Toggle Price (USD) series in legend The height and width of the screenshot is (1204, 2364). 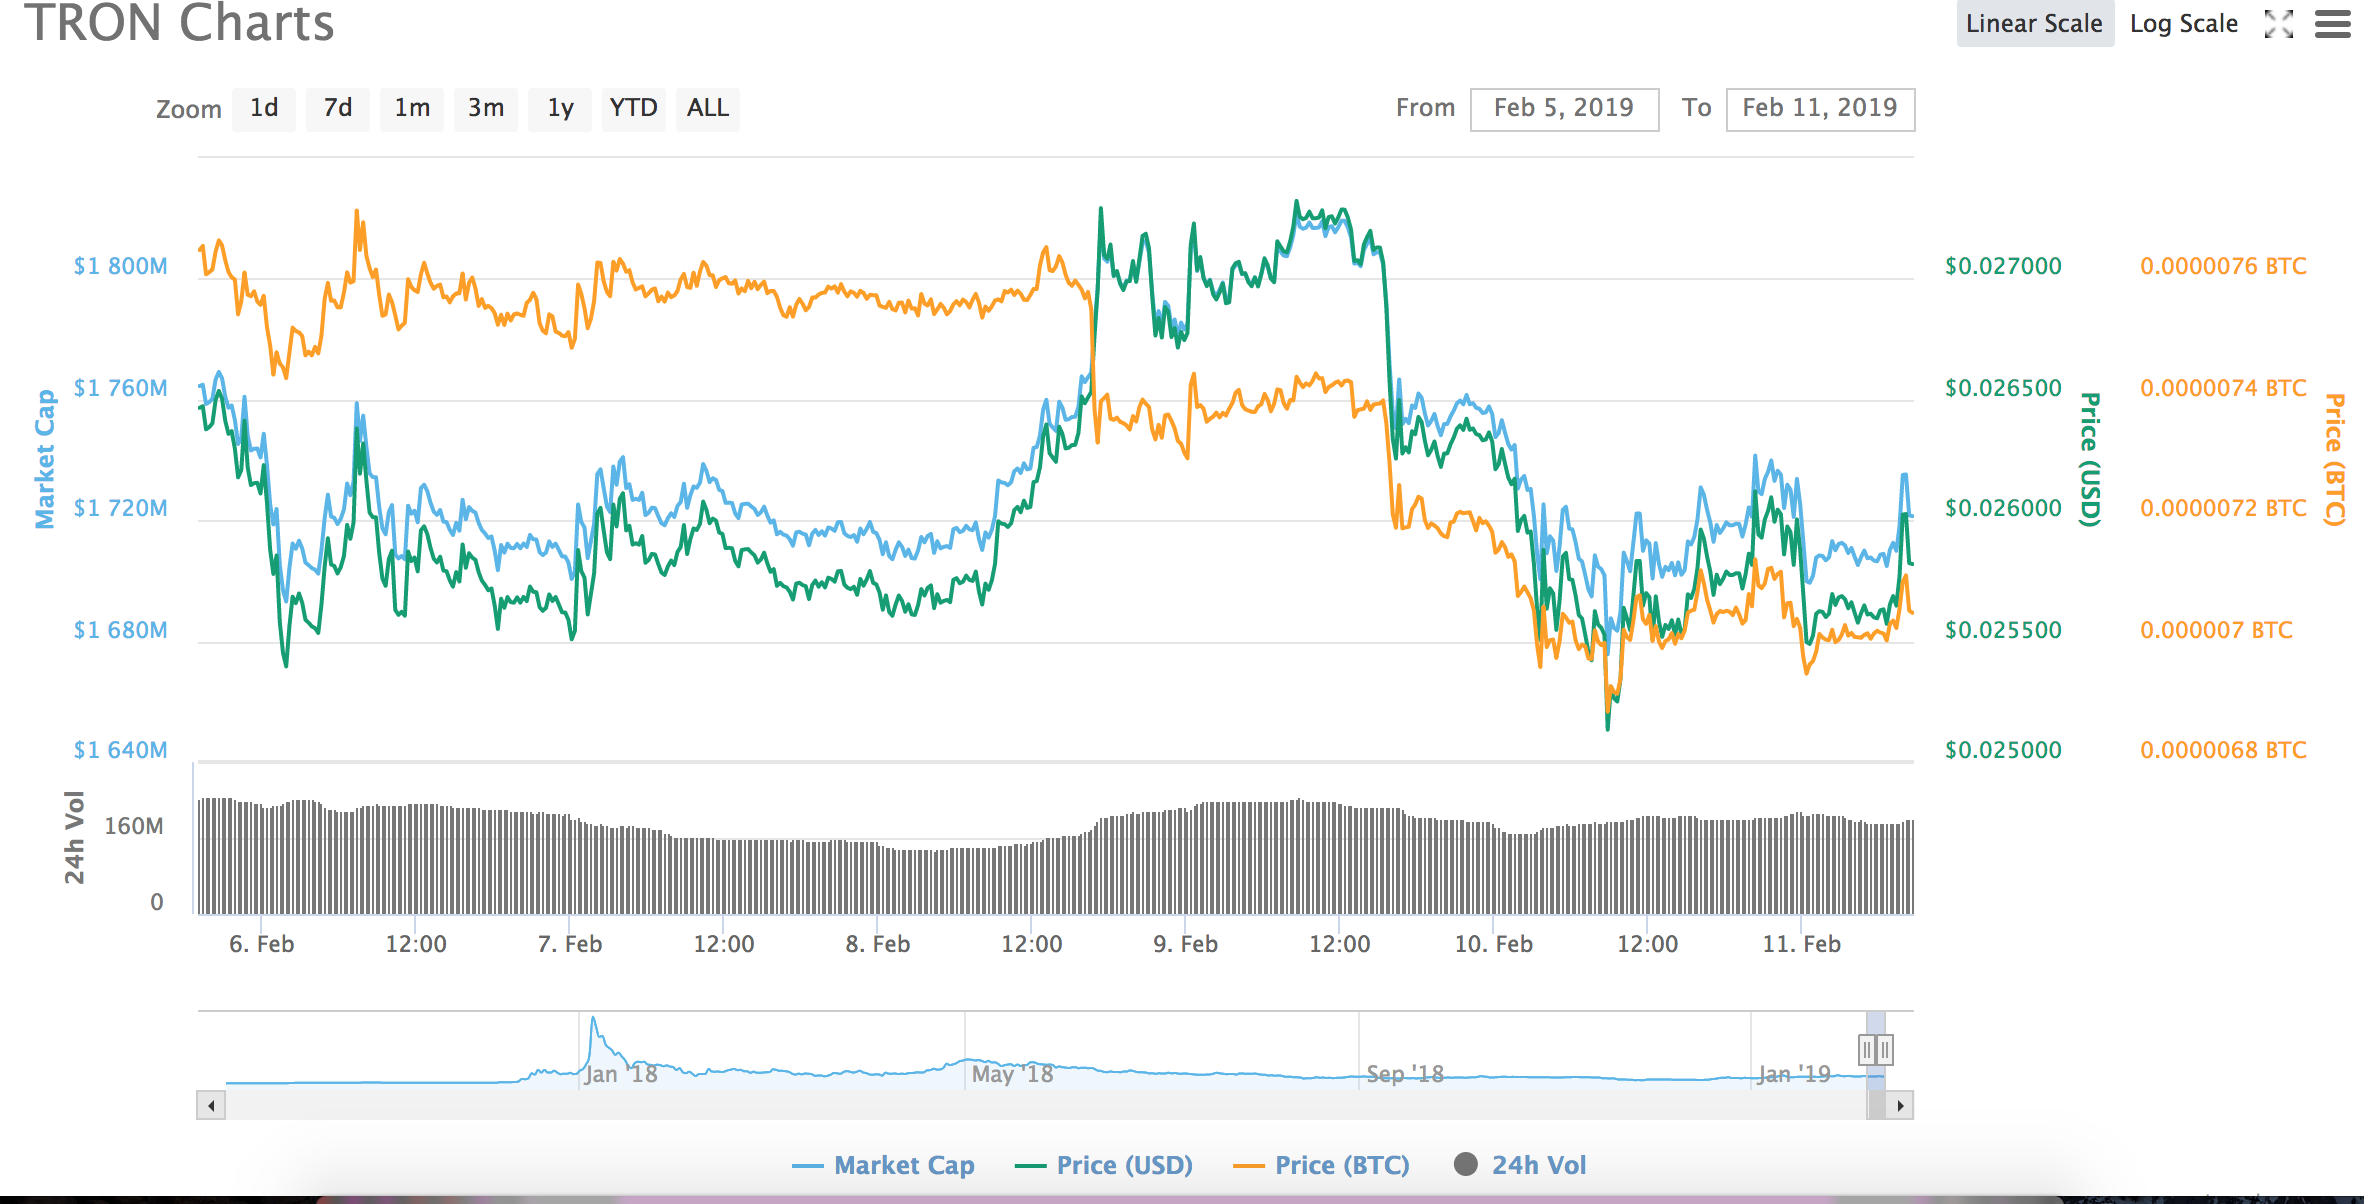pyautogui.click(x=1104, y=1165)
